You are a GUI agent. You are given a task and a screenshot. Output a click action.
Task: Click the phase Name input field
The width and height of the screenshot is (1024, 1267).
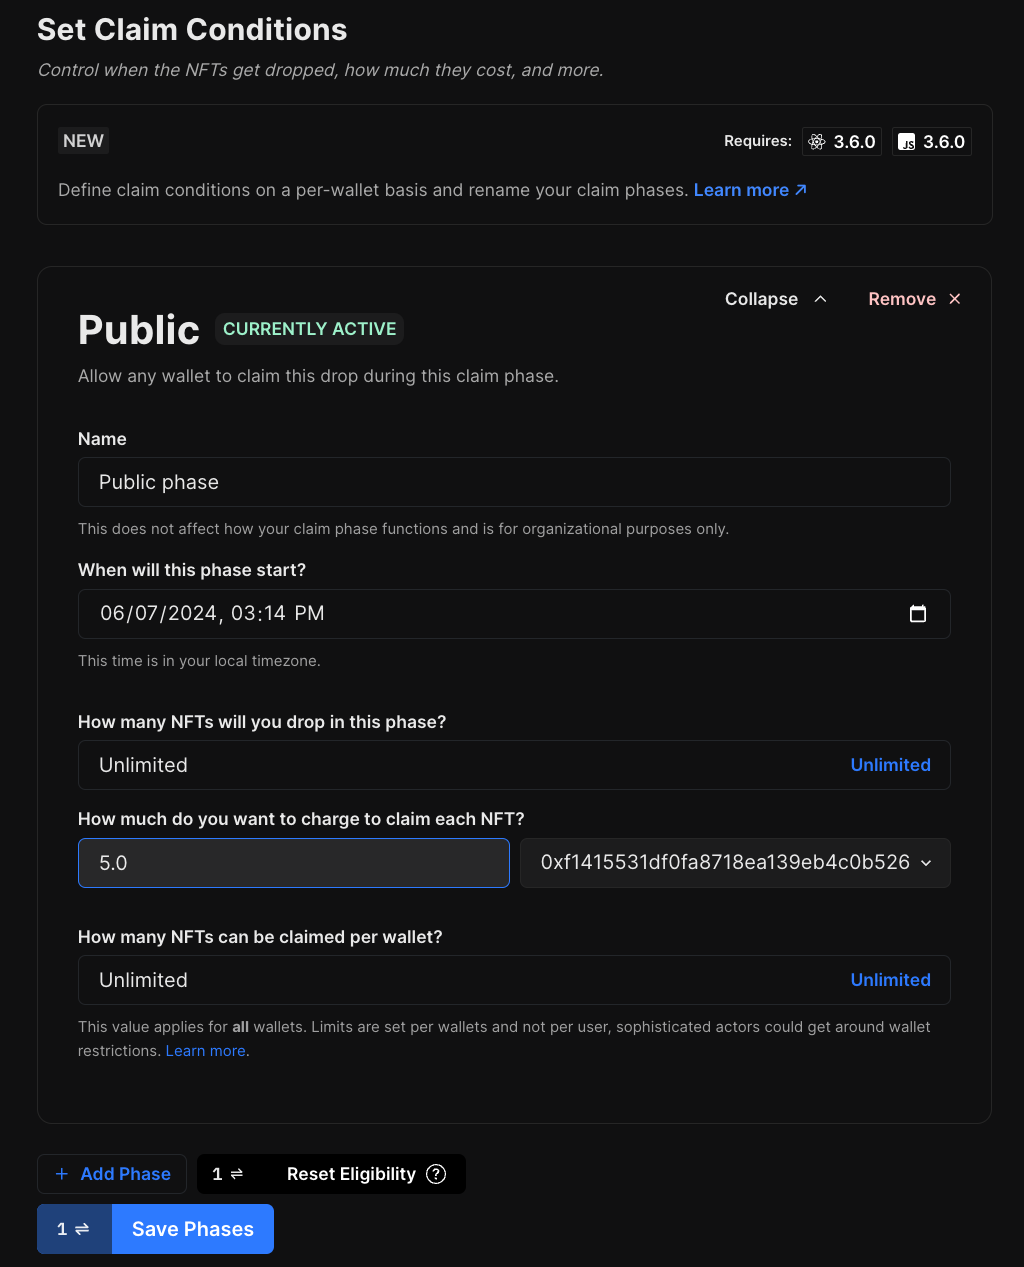tap(514, 482)
